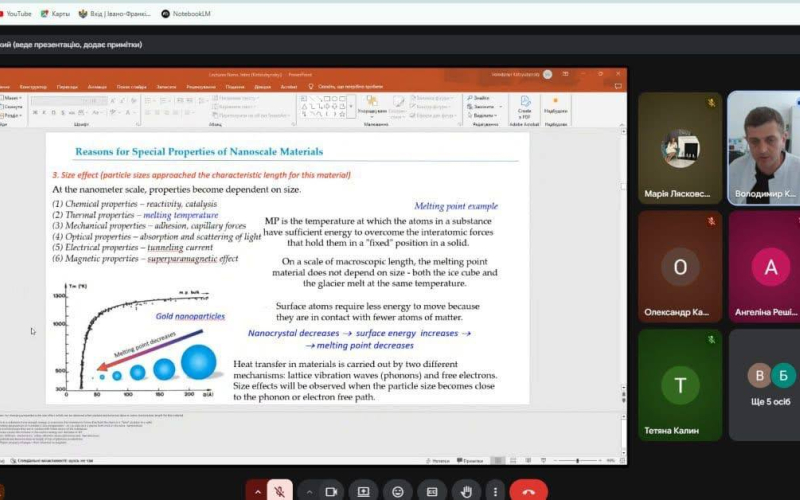Select Ангеліна Реші participant tile
Image resolution: width=800 pixels, height=500 pixels.
[764, 267]
